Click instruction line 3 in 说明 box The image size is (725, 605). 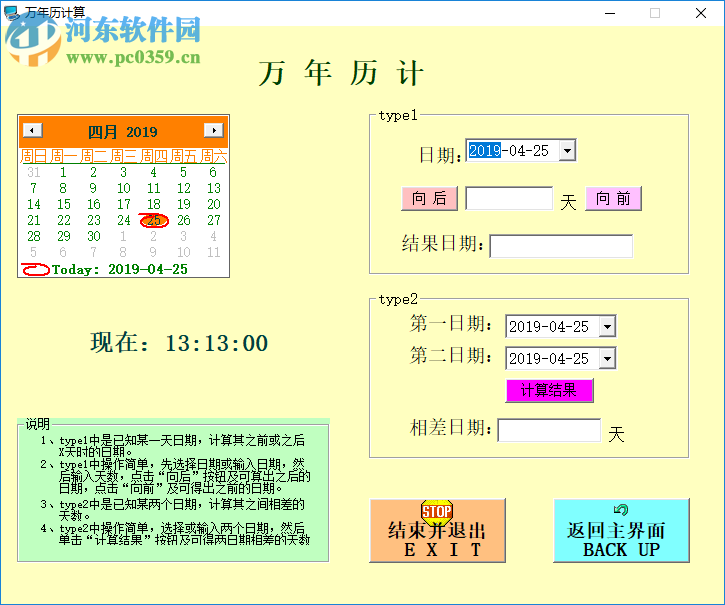tap(173, 509)
